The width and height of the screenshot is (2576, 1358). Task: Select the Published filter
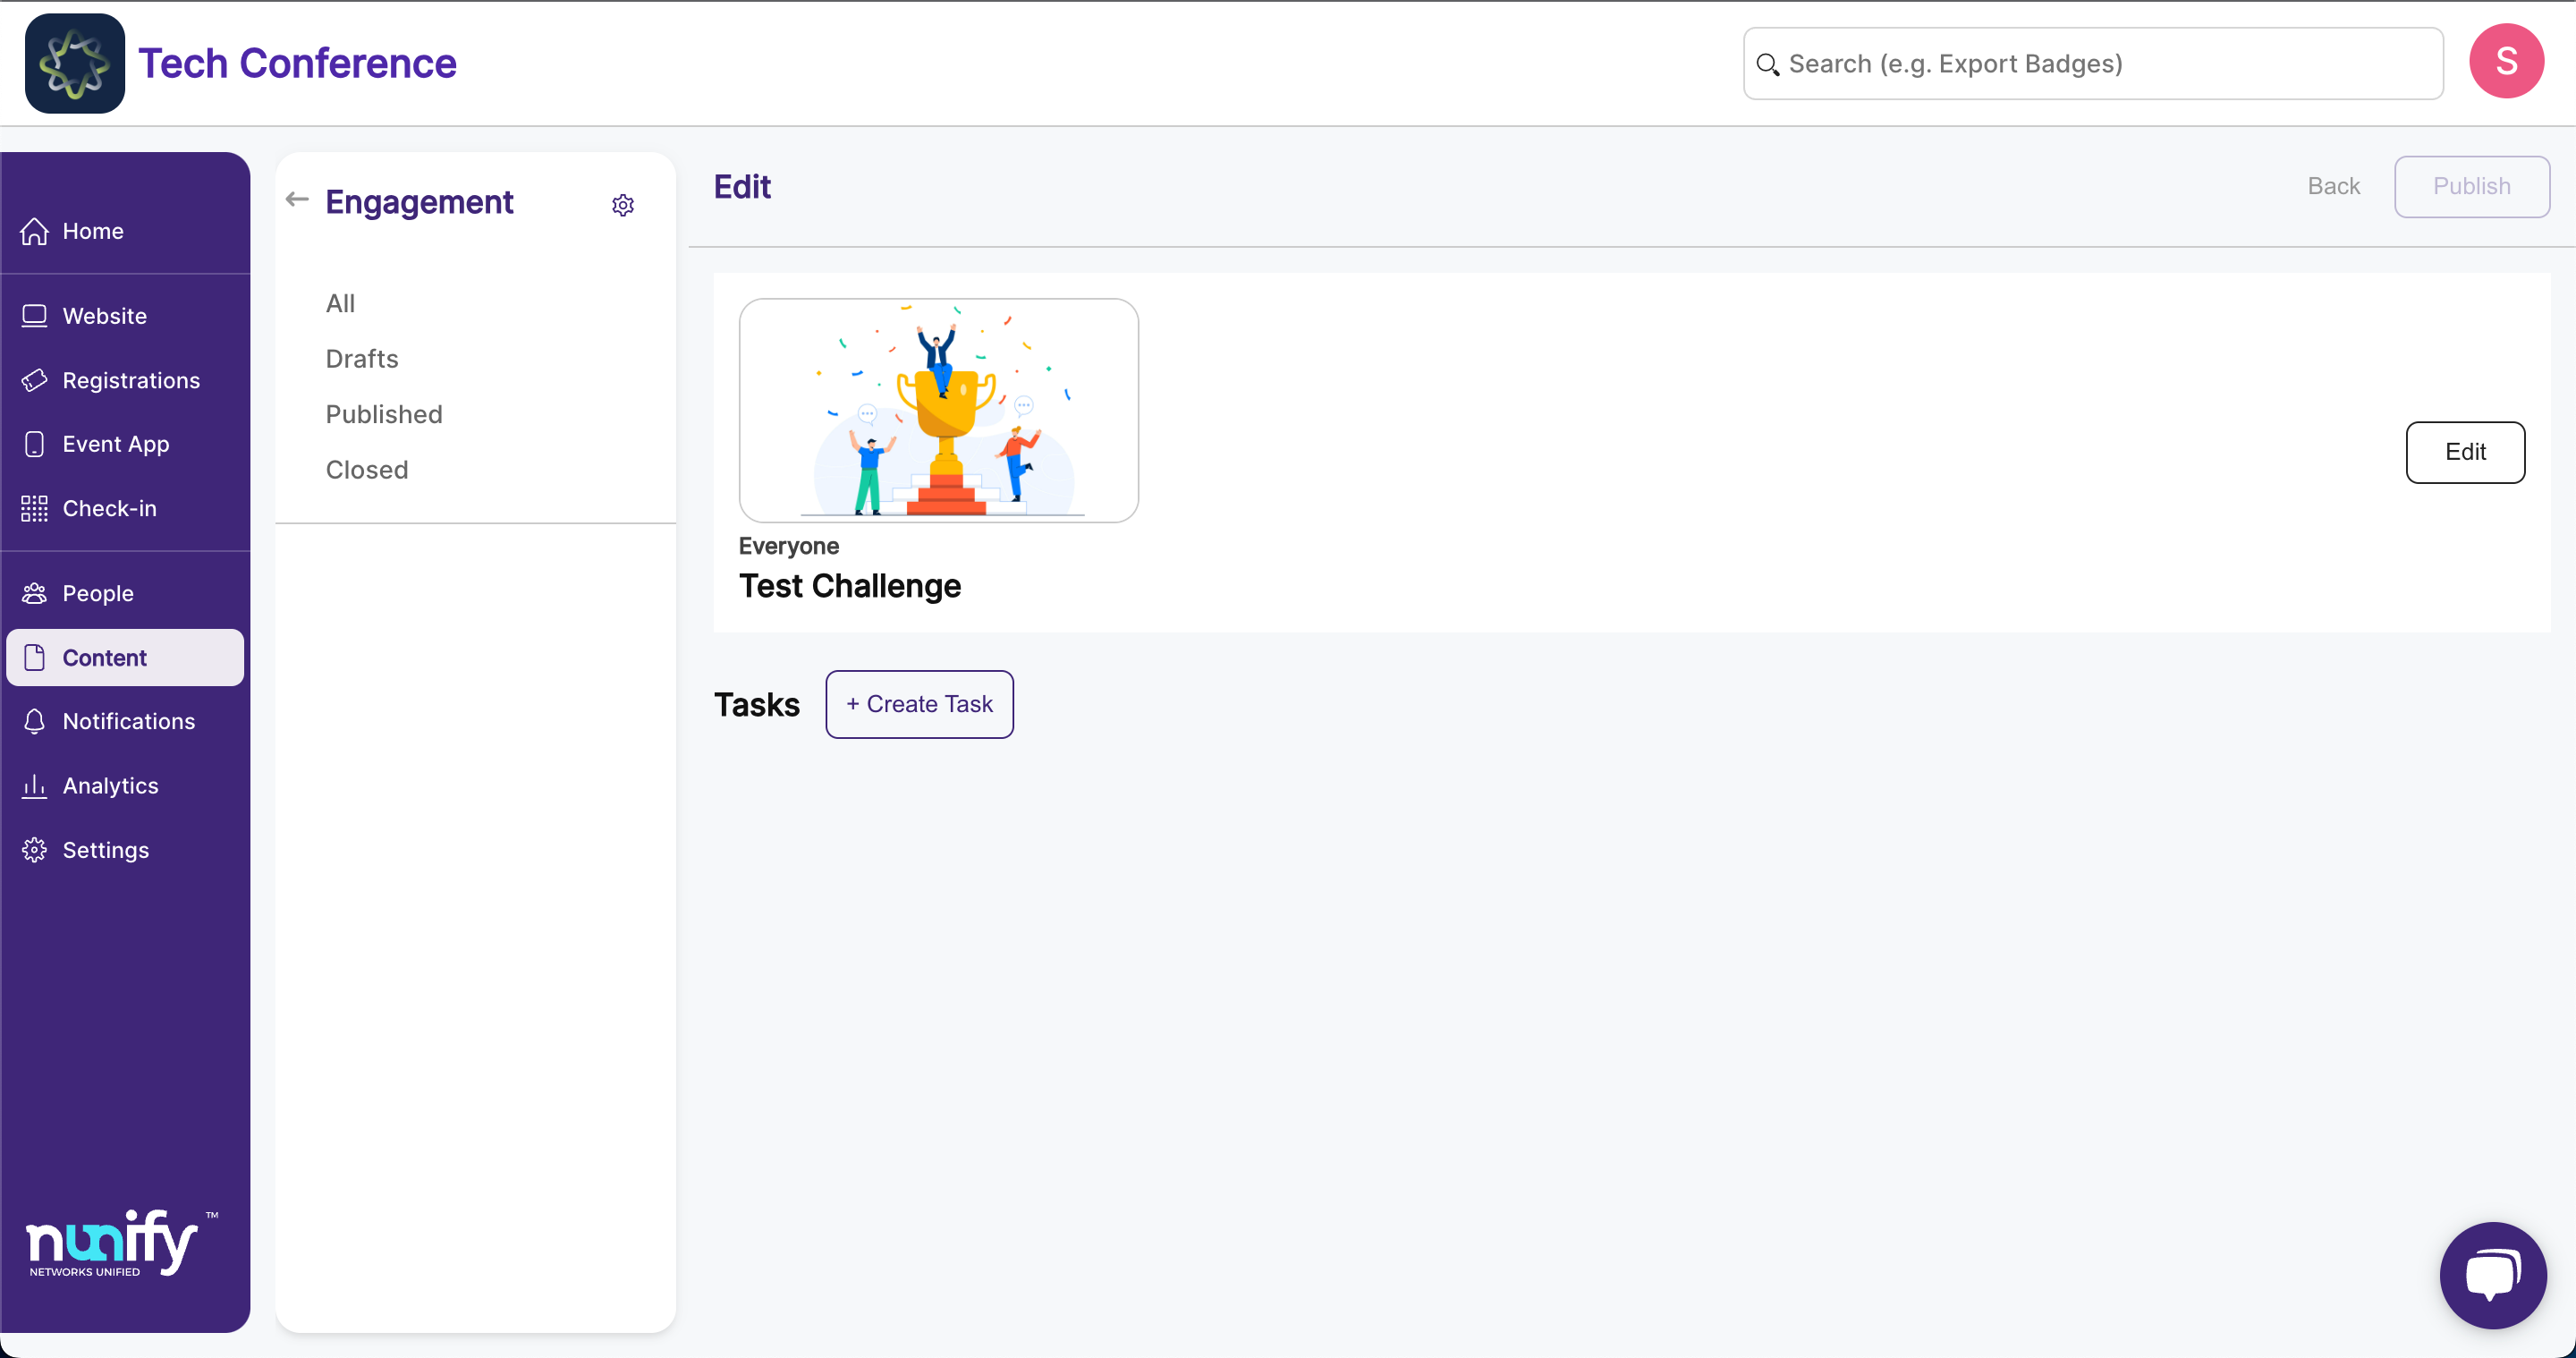(x=384, y=414)
